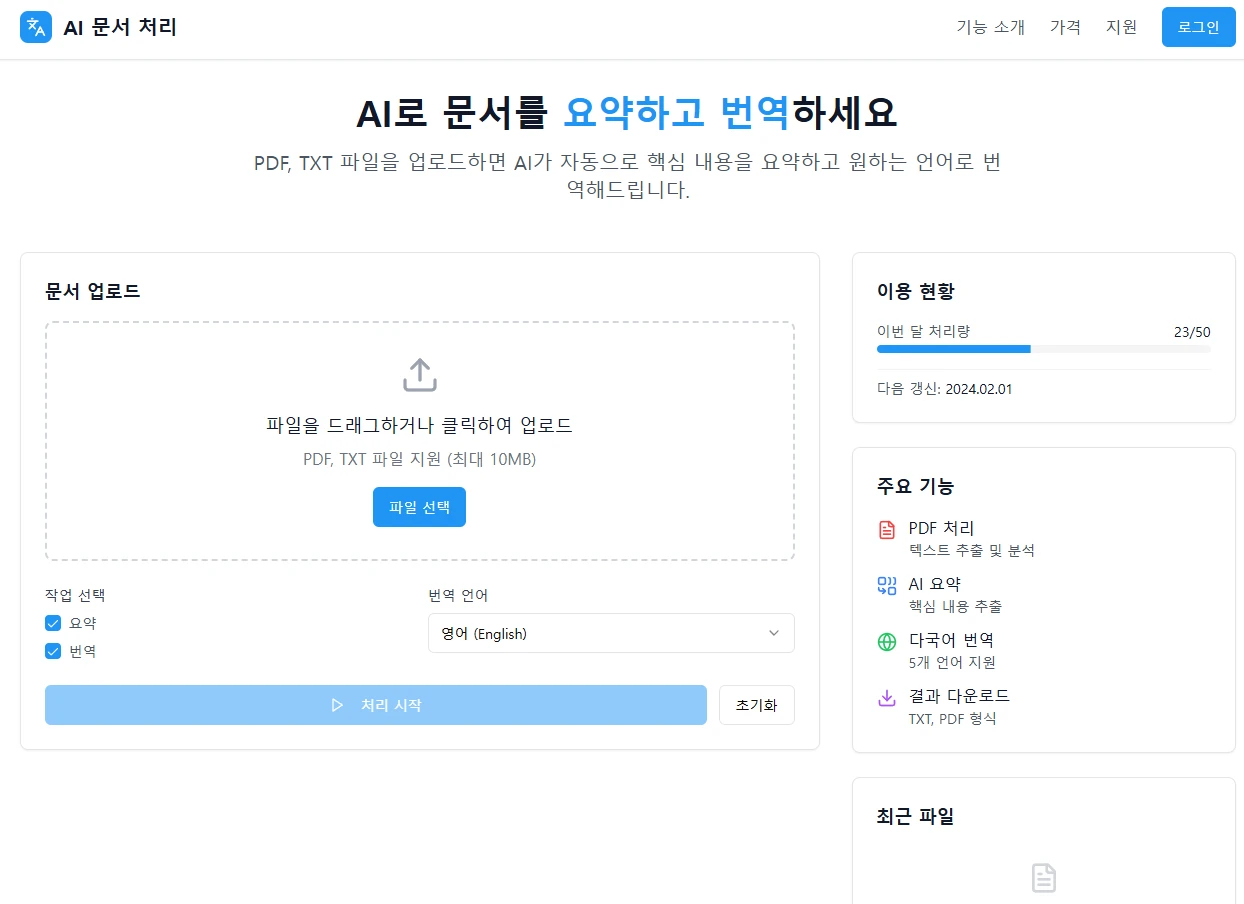Click the play icon on 처리 시작 button
The height and width of the screenshot is (904, 1244).
point(337,705)
